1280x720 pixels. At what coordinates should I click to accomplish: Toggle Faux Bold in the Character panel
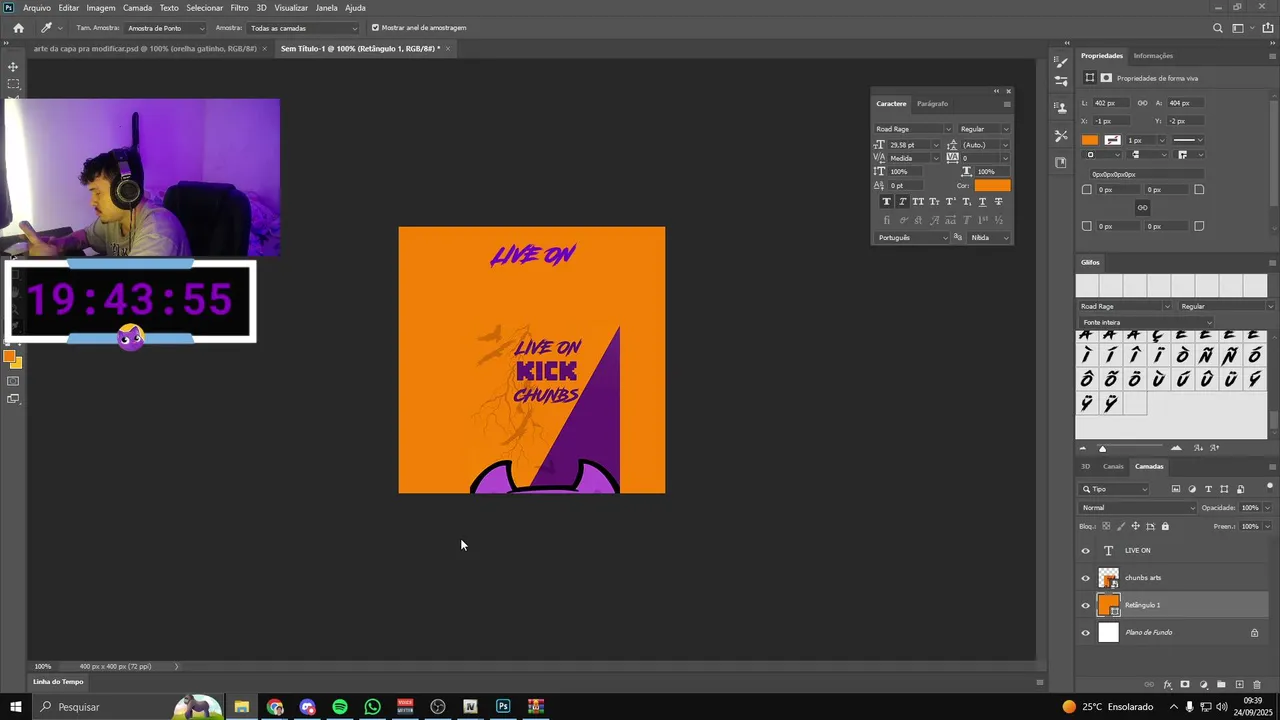pyautogui.click(x=886, y=202)
